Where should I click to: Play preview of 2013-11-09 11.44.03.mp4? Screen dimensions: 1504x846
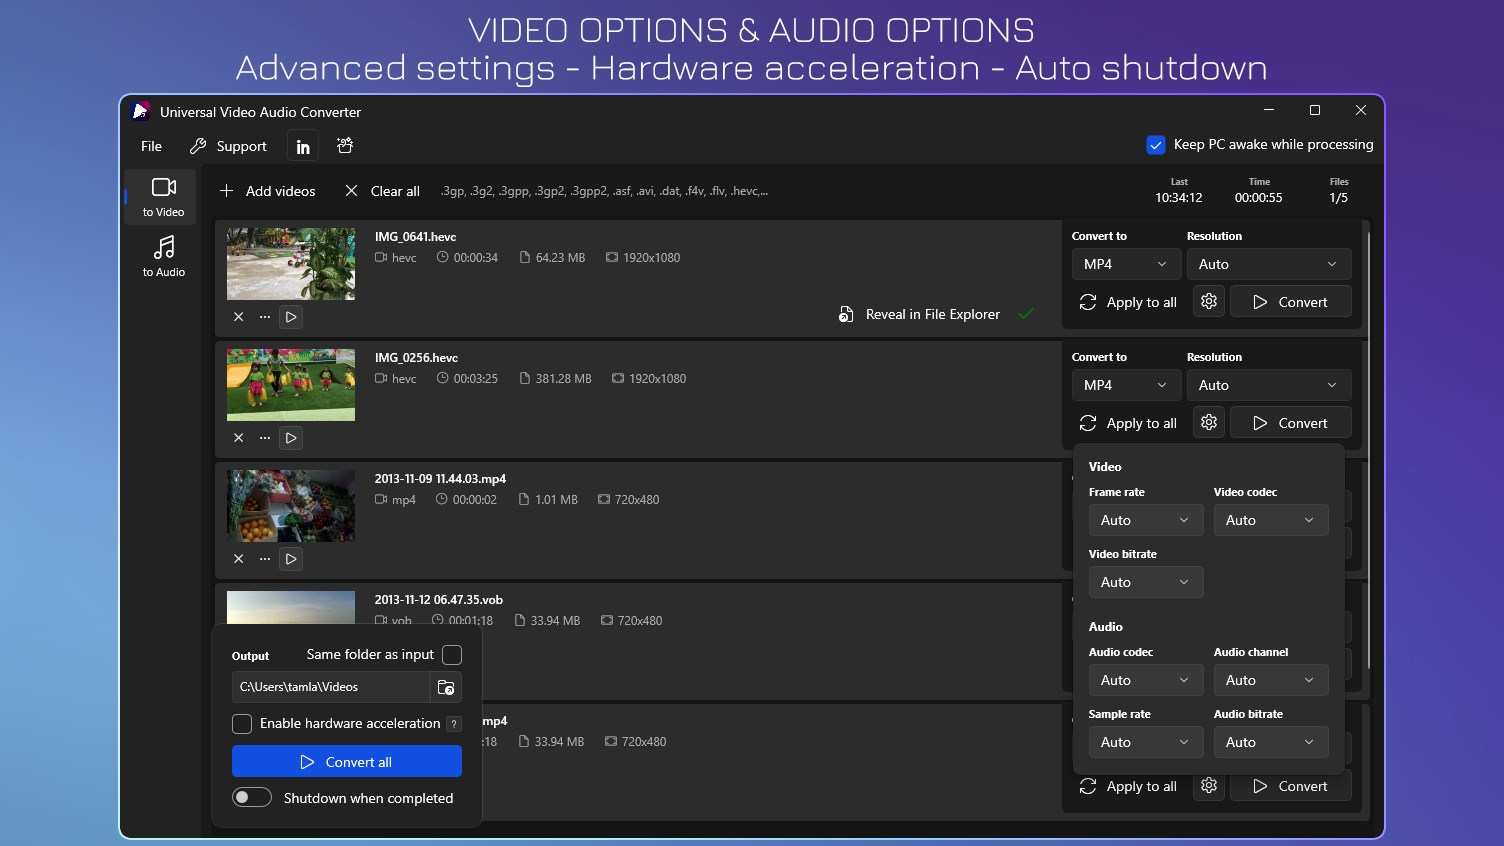(x=291, y=559)
